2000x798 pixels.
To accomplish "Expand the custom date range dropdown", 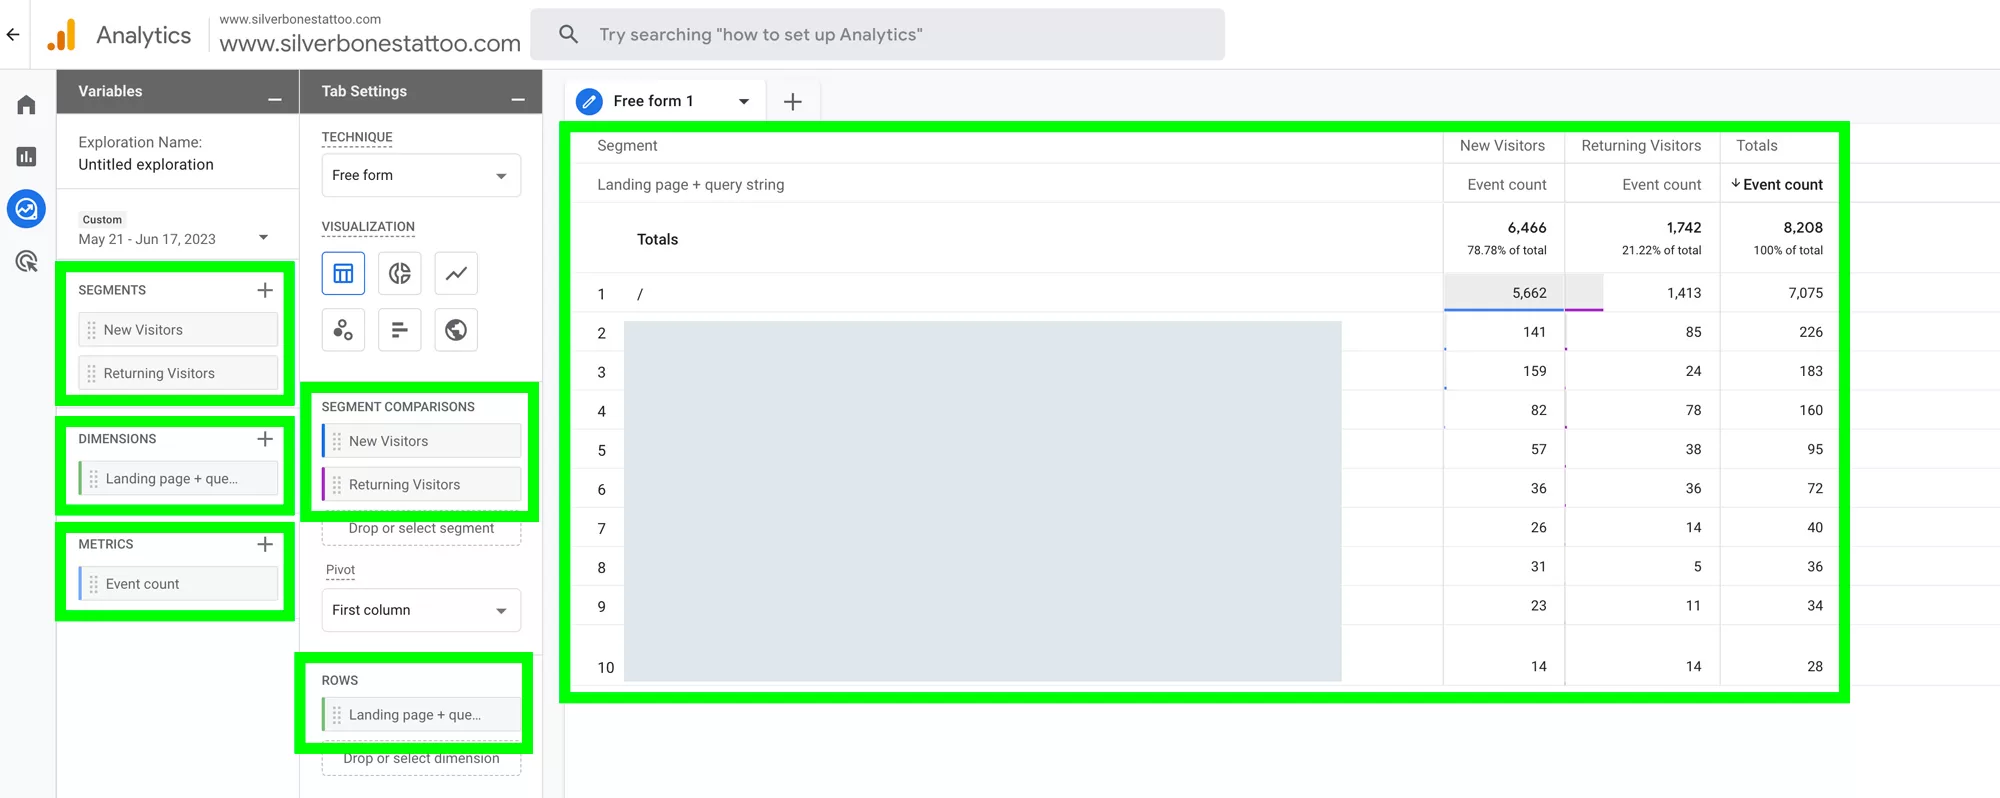I will [x=263, y=238].
